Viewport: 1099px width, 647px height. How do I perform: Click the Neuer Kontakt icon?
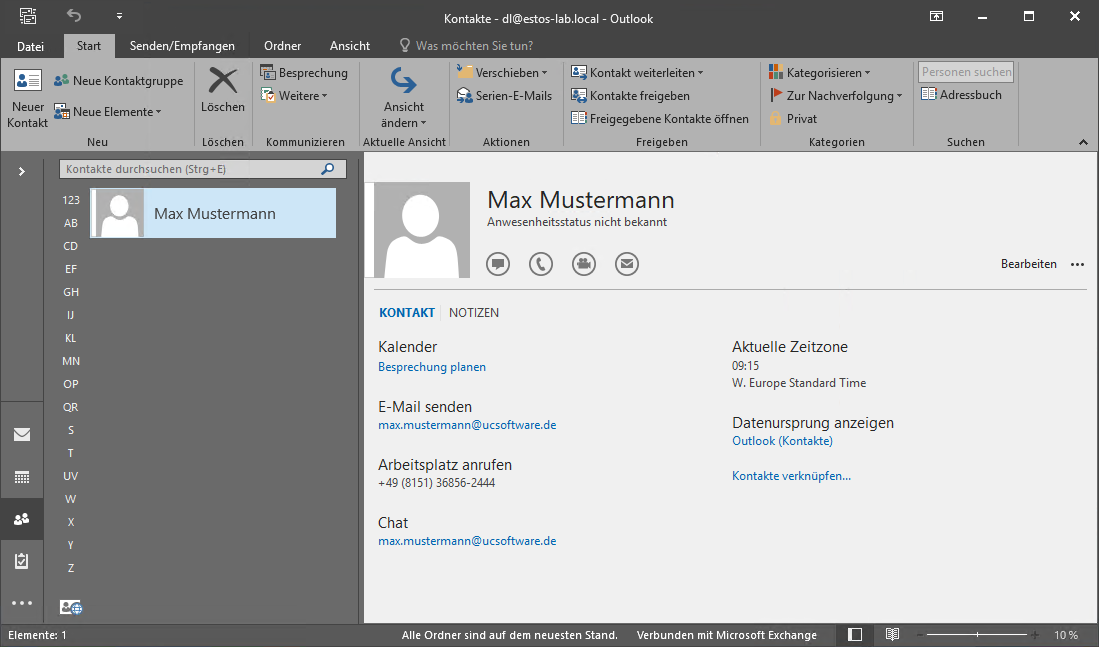tap(27, 82)
